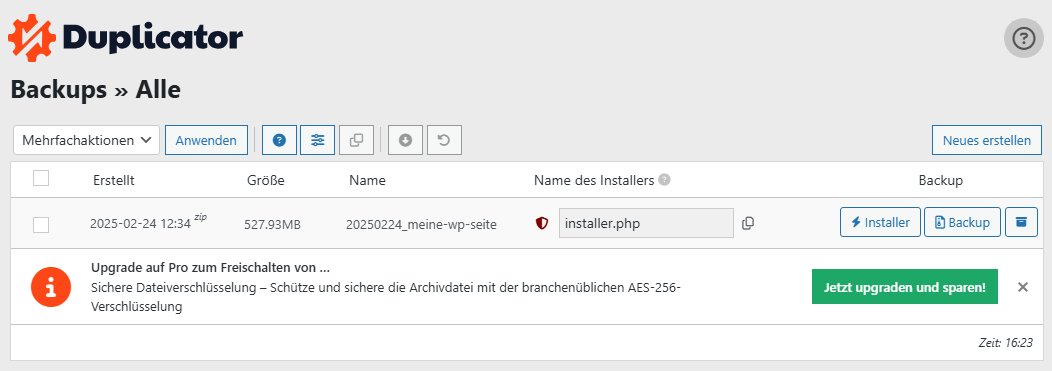Toggle the select-all checkbox in table header

pyautogui.click(x=41, y=178)
